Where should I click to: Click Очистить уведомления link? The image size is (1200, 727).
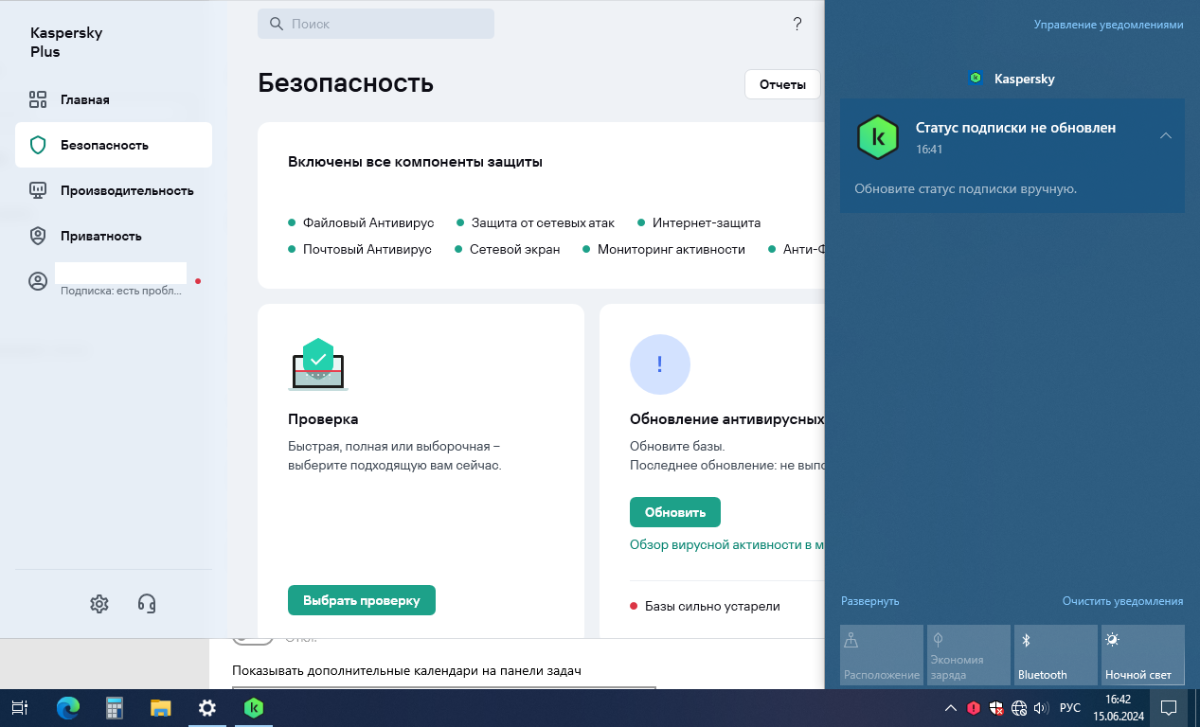click(1122, 601)
